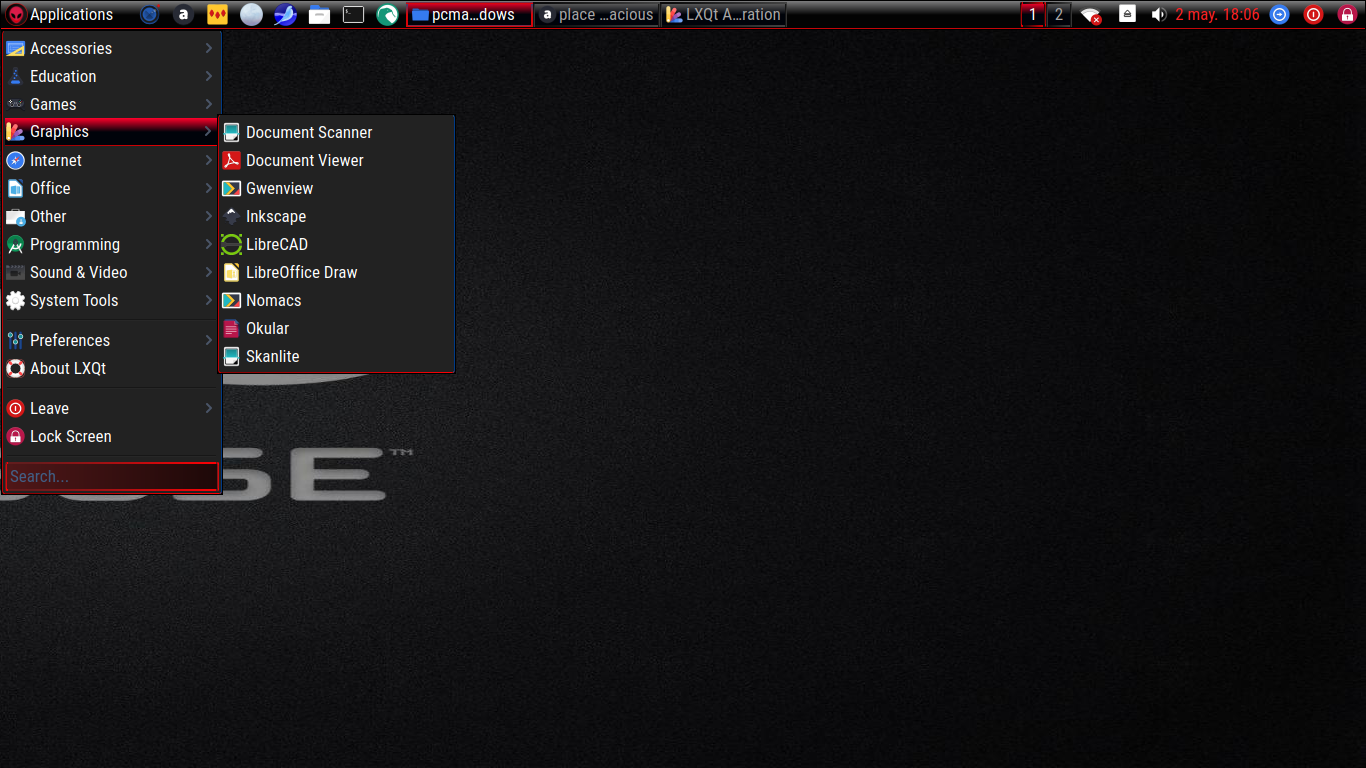The image size is (1366, 768).
Task: Open the file manager icon in quick launch
Action: tap(319, 15)
